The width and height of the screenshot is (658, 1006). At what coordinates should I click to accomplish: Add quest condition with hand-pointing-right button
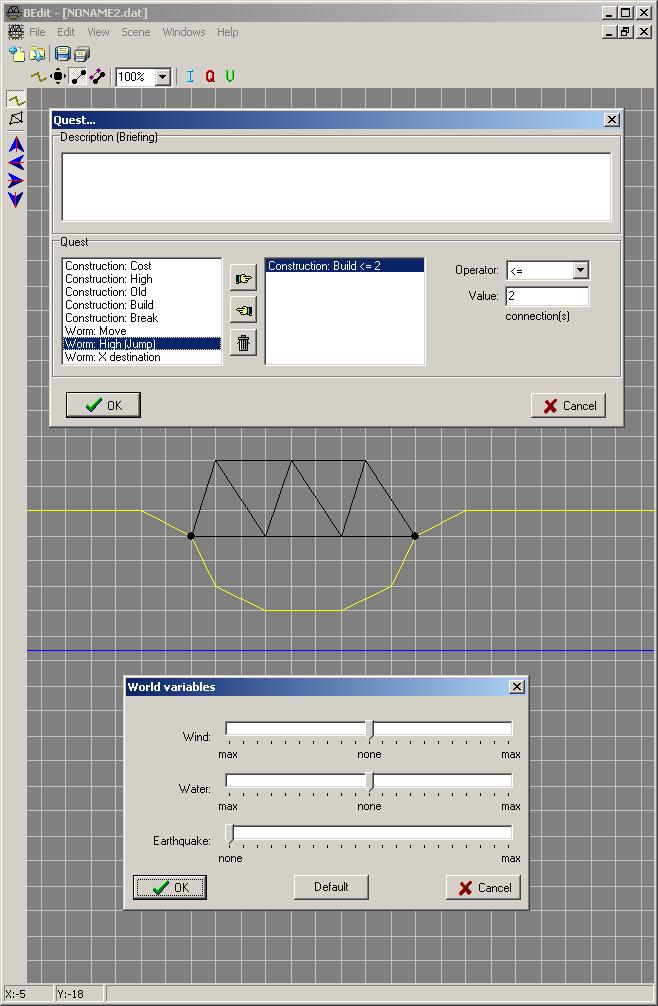coord(244,278)
